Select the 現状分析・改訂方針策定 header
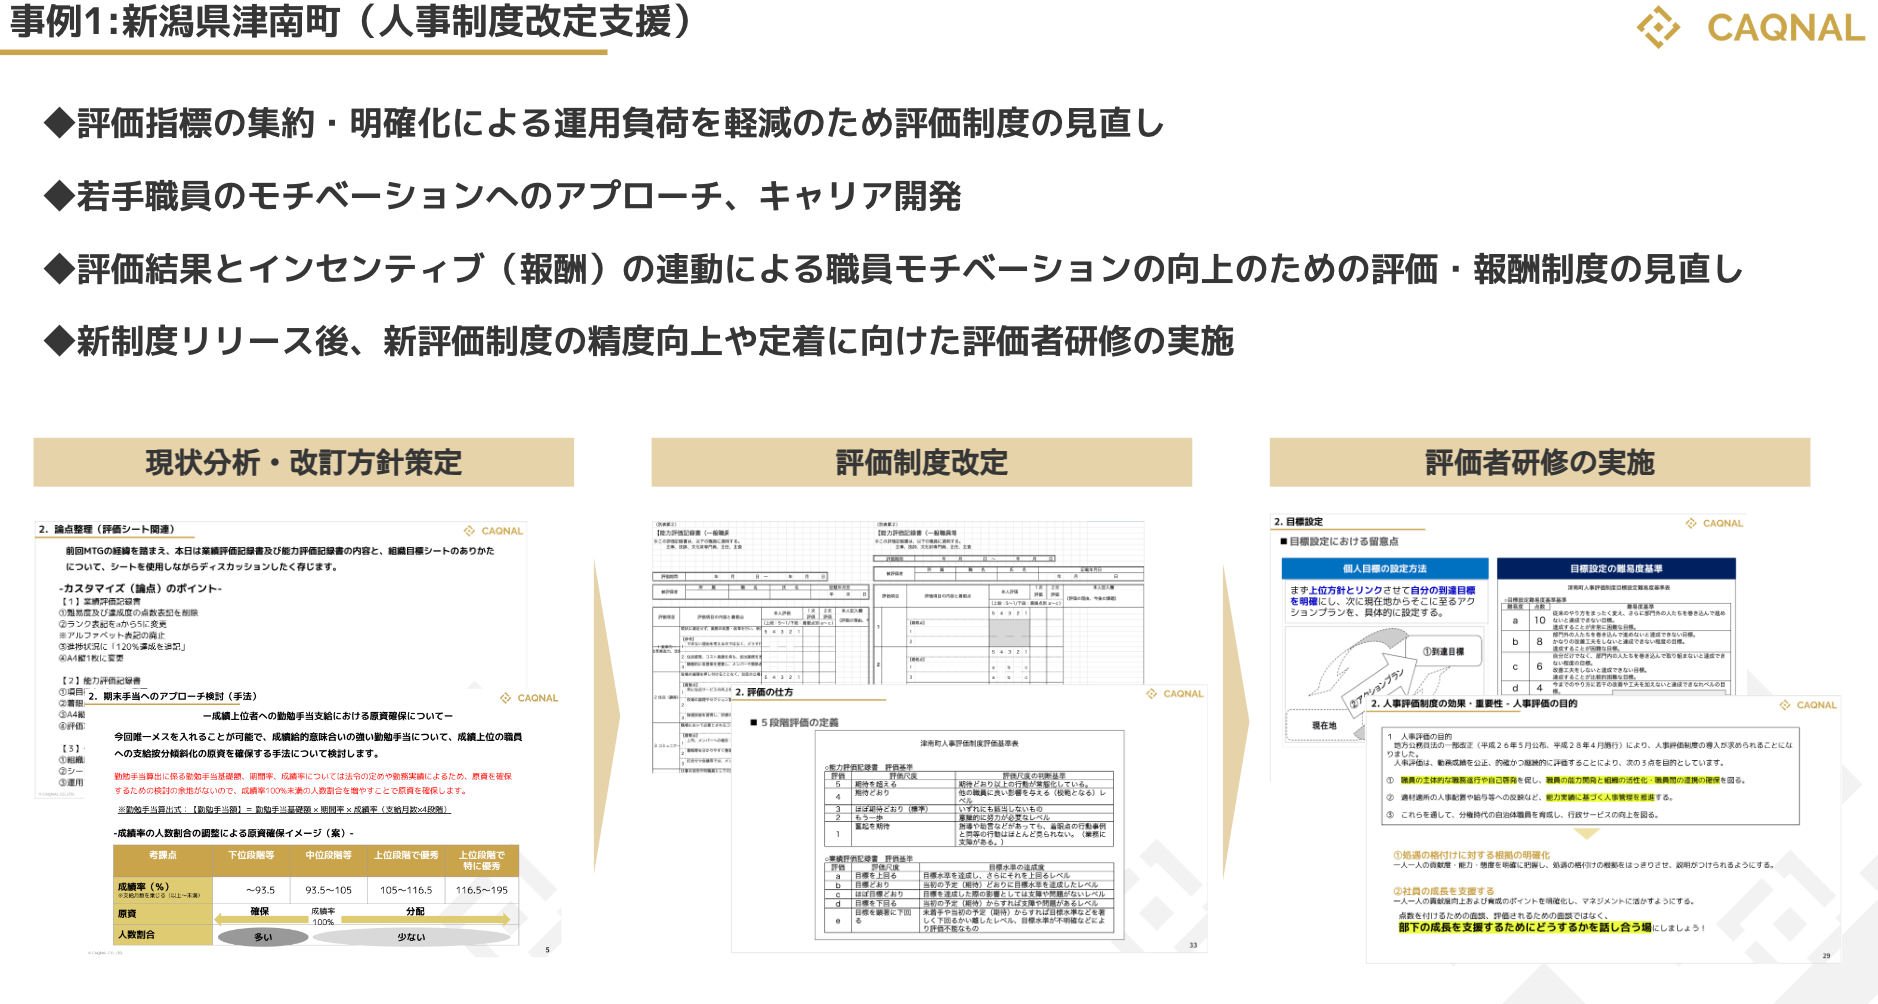This screenshot has height=1004, width=1878. (303, 463)
